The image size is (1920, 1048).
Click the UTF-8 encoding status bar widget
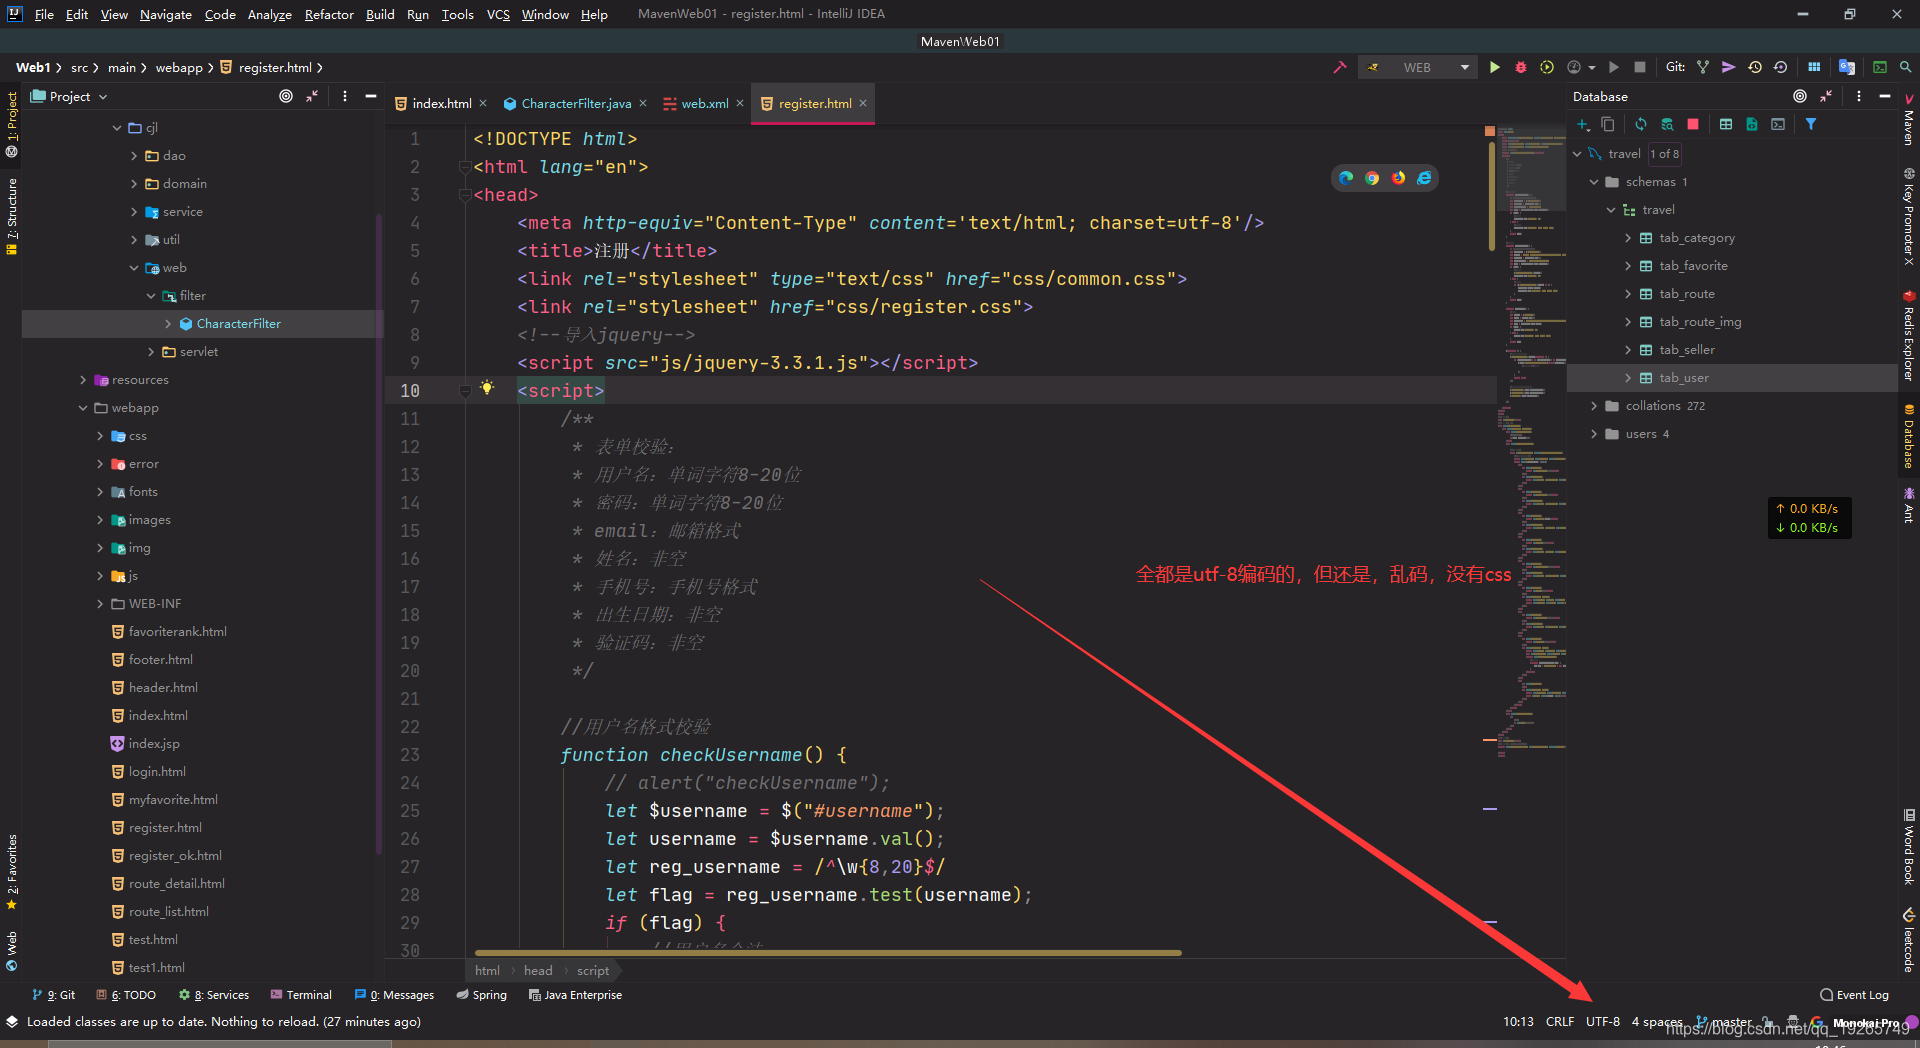(1602, 1021)
